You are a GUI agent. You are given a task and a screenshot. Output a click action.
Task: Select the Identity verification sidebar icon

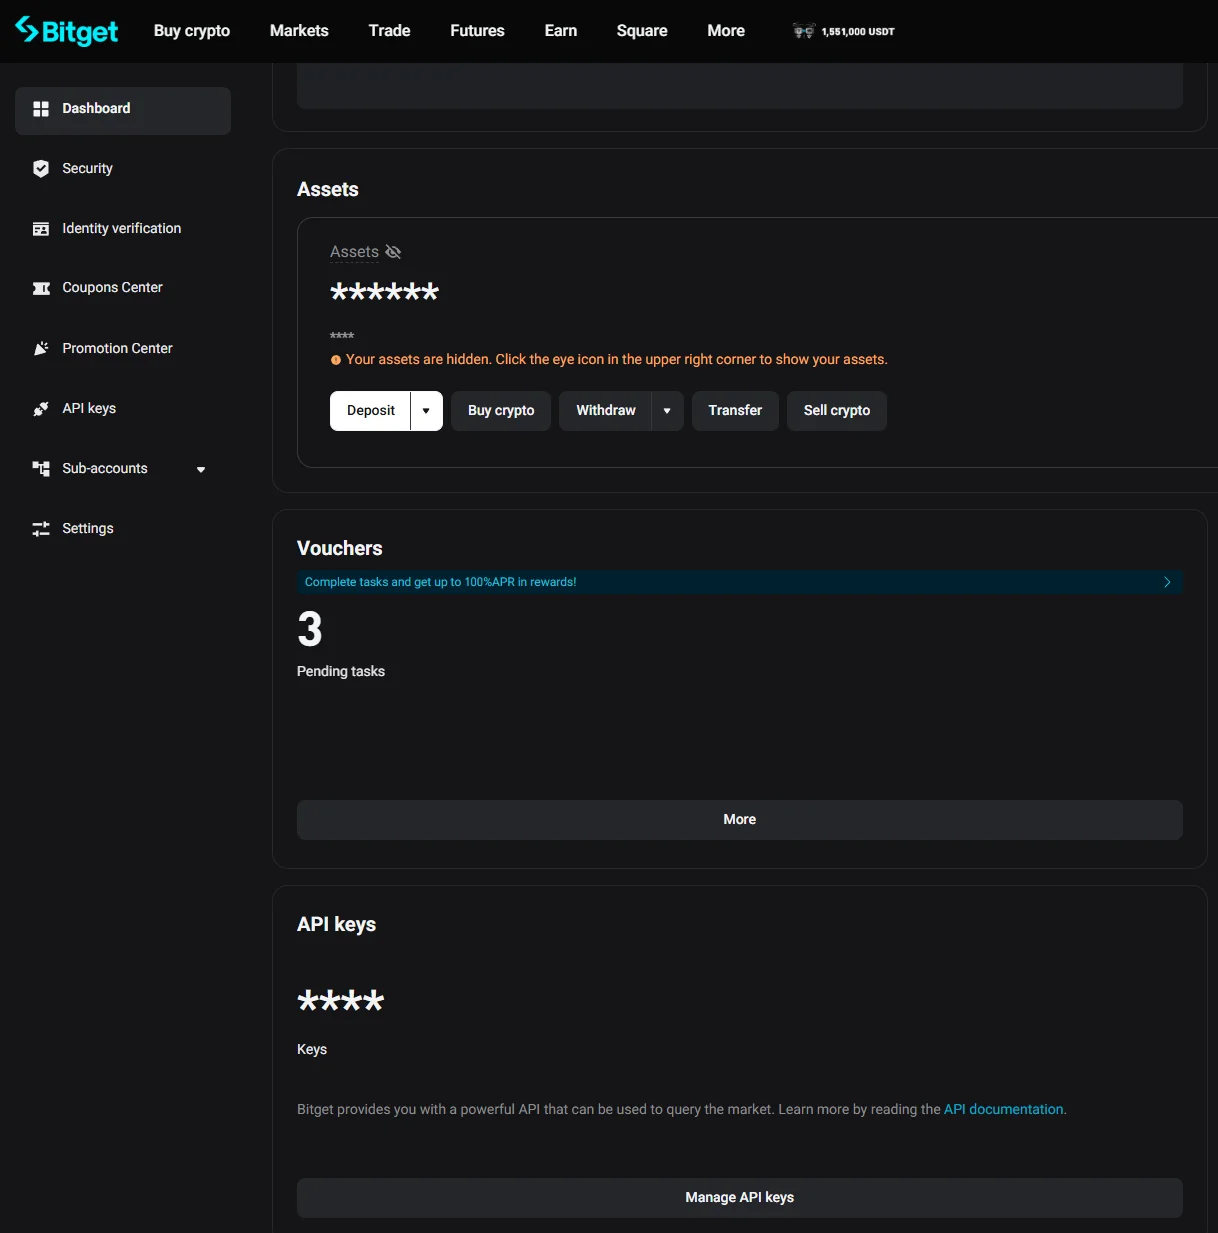41,228
